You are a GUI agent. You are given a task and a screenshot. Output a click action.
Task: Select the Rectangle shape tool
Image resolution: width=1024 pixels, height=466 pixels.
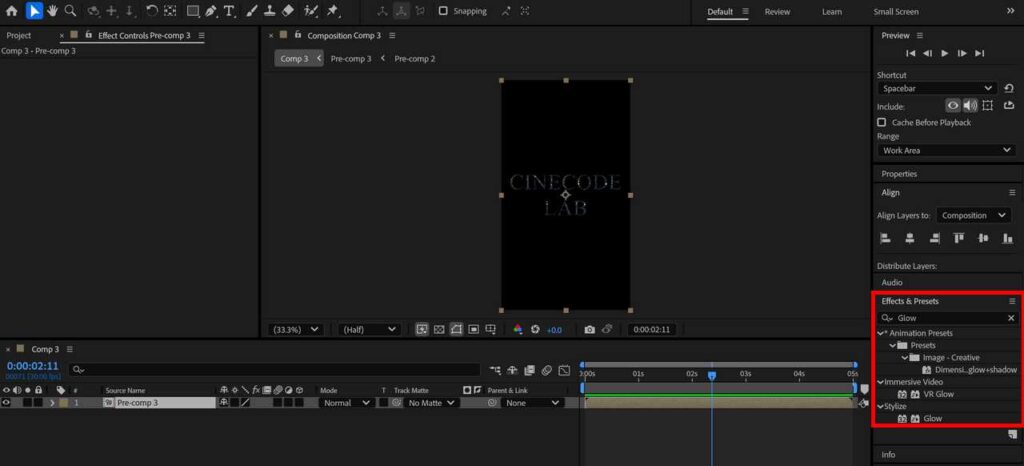[193, 11]
